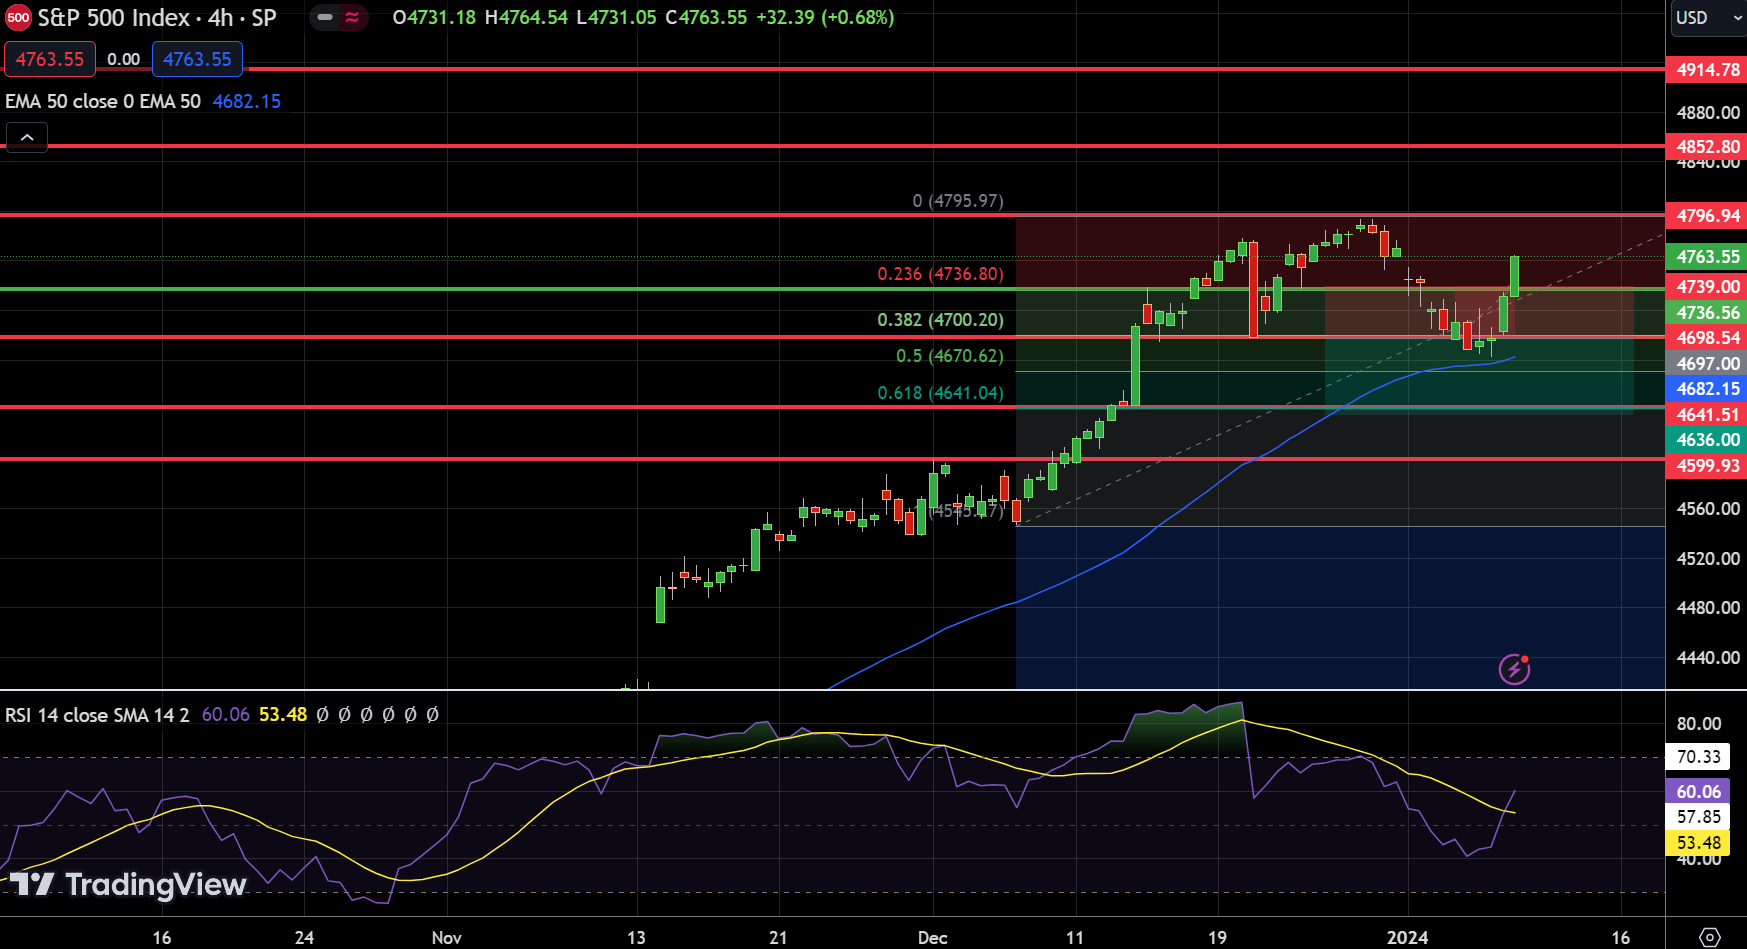This screenshot has height=949, width=1747.
Task: Click the spread value 0.00
Action: coord(124,59)
